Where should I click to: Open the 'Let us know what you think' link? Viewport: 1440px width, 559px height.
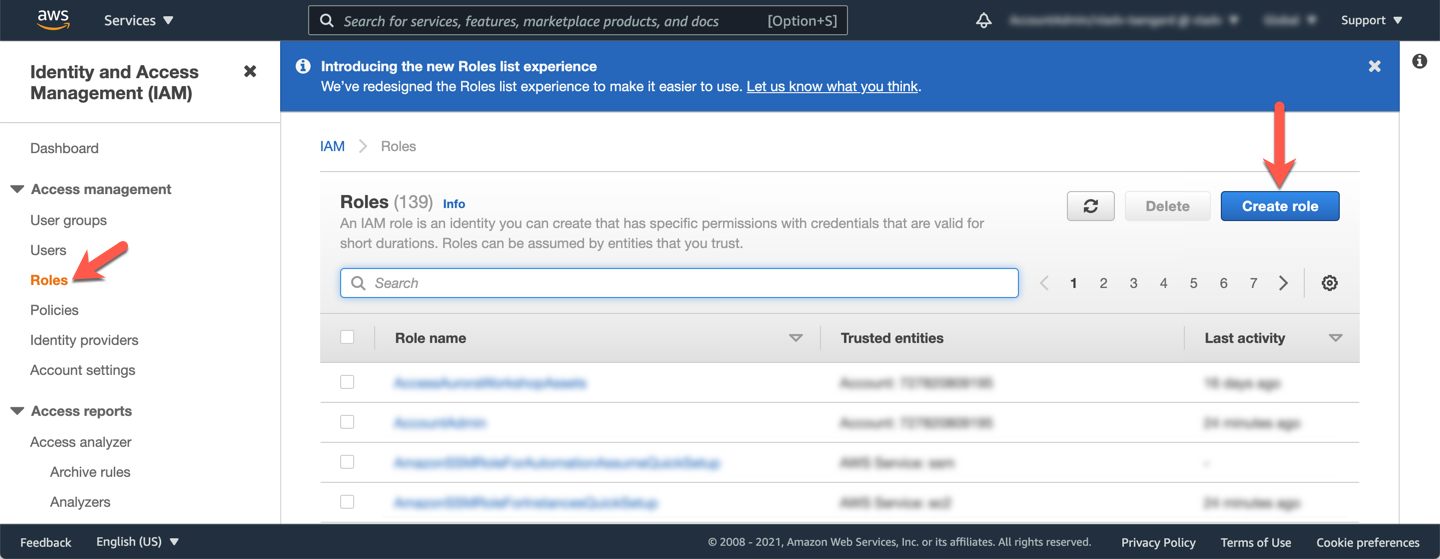pos(832,86)
